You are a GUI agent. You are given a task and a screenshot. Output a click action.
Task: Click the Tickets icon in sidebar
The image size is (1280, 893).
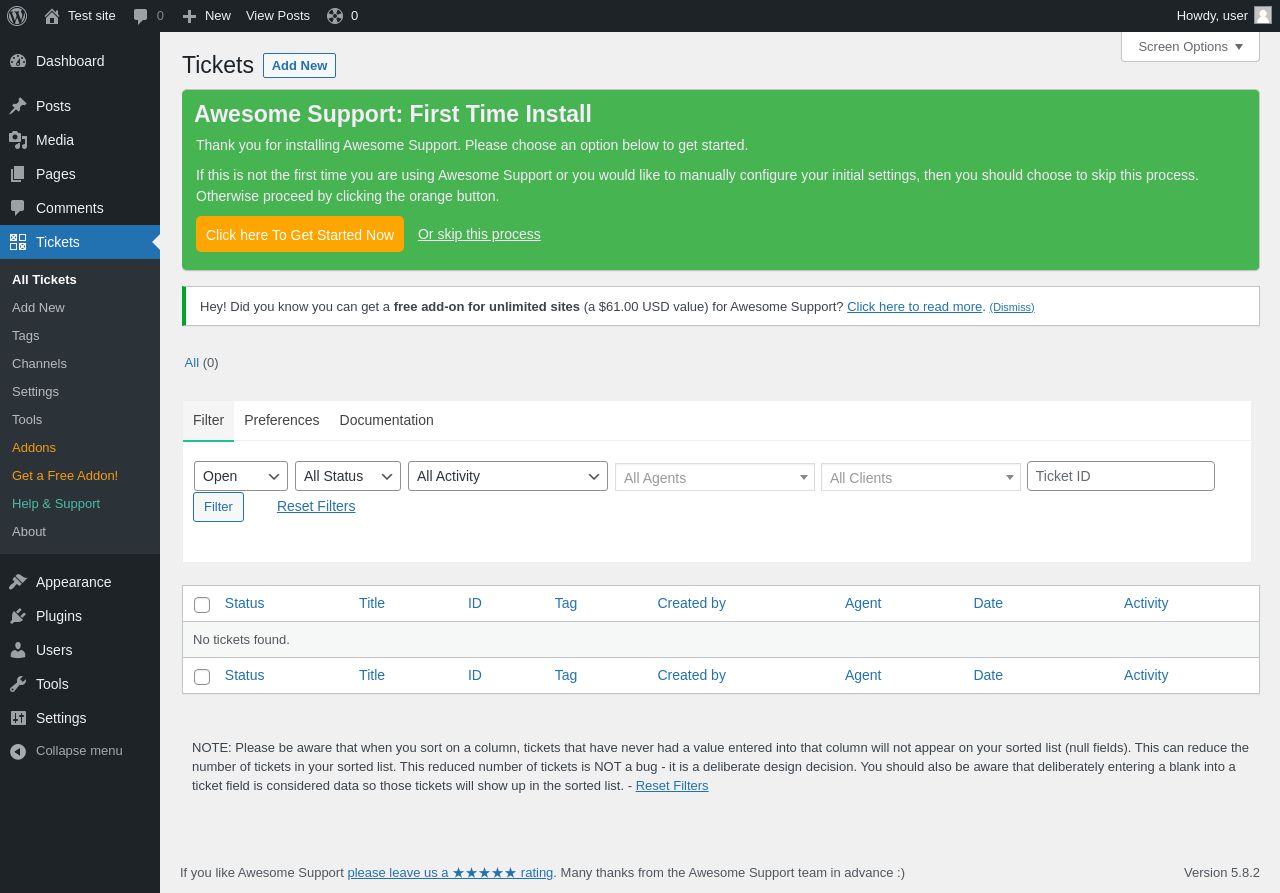pyautogui.click(x=18, y=242)
